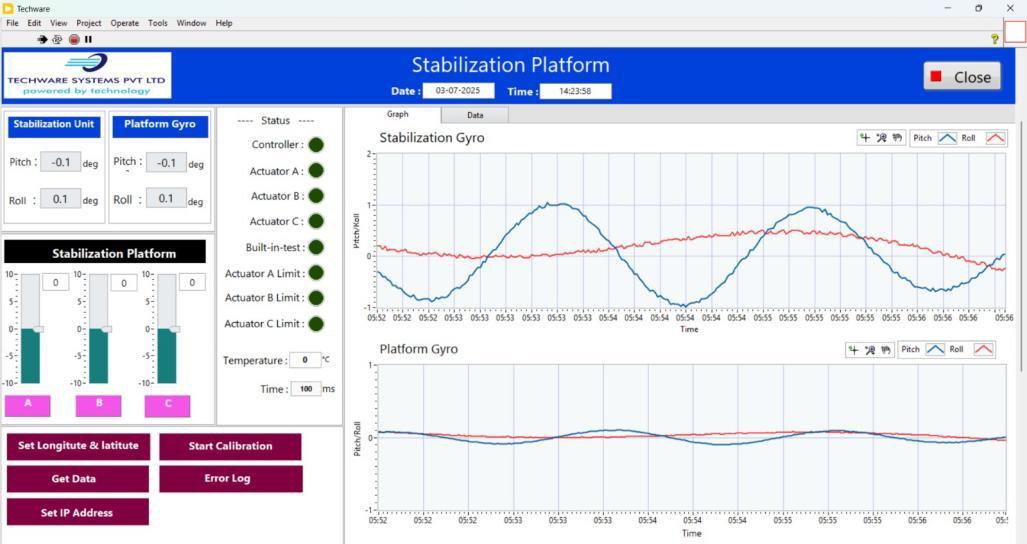The width and height of the screenshot is (1027, 544).
Task: Click the Stabilization Unit Pitch value field
Action: pos(61,162)
